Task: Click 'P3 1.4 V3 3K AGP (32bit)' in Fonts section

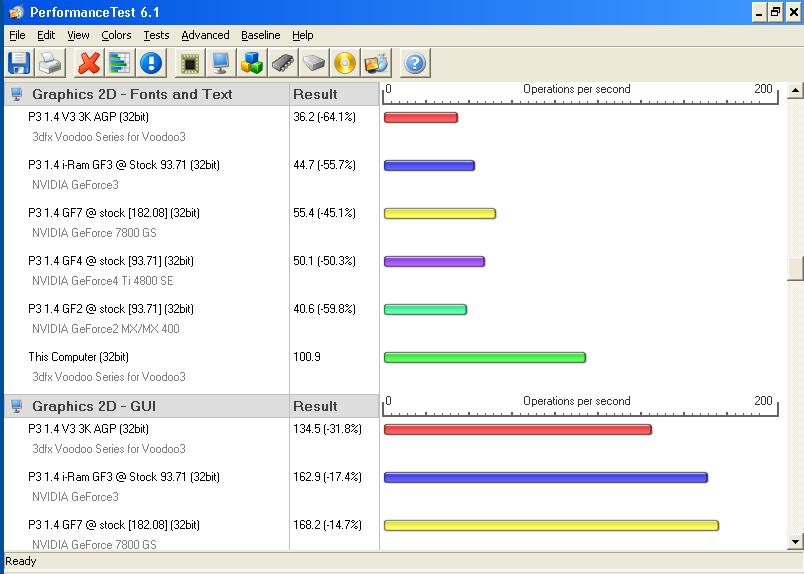Action: pyautogui.click(x=88, y=117)
